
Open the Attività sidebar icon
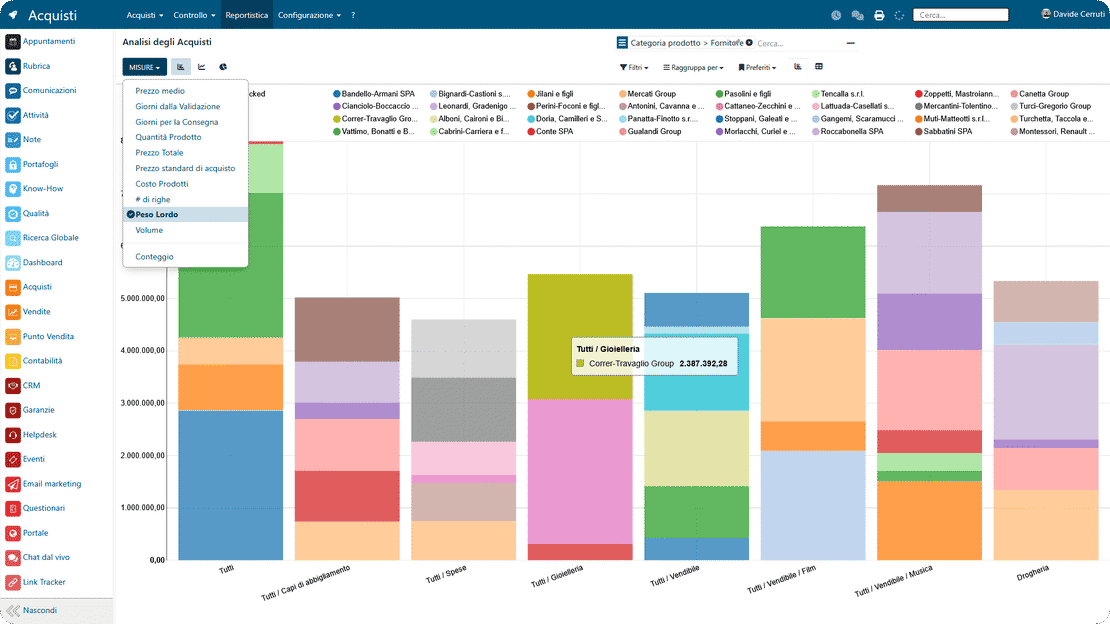click(13, 115)
